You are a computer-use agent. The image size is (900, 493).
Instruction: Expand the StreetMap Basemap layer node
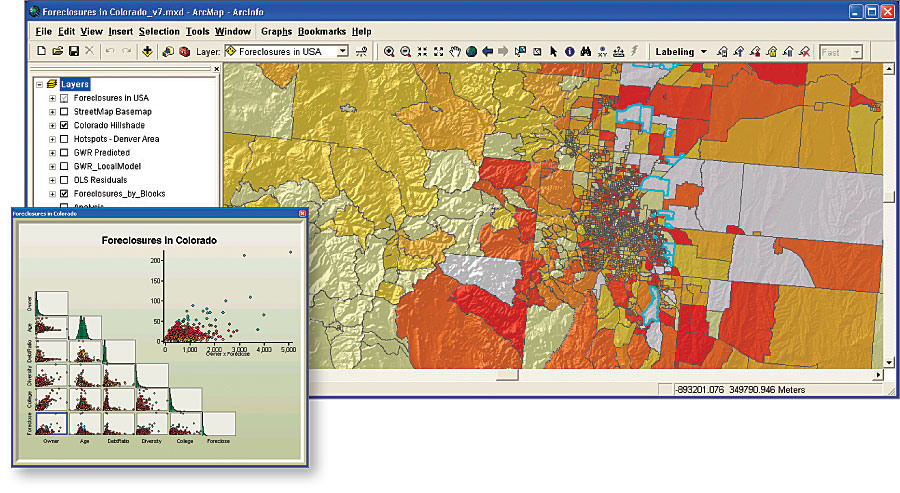[x=52, y=112]
